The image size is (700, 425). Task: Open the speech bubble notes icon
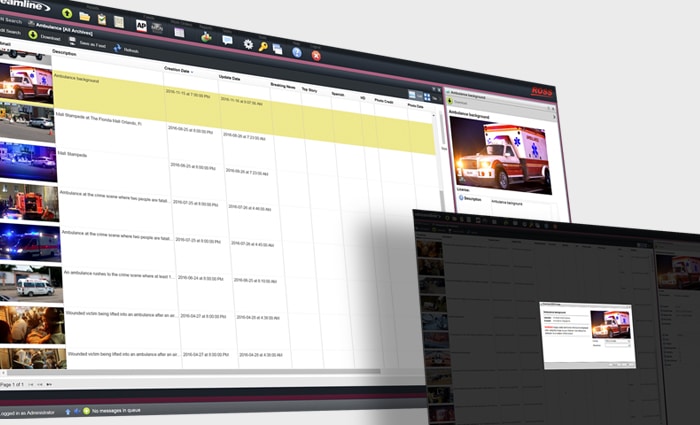(x=227, y=40)
